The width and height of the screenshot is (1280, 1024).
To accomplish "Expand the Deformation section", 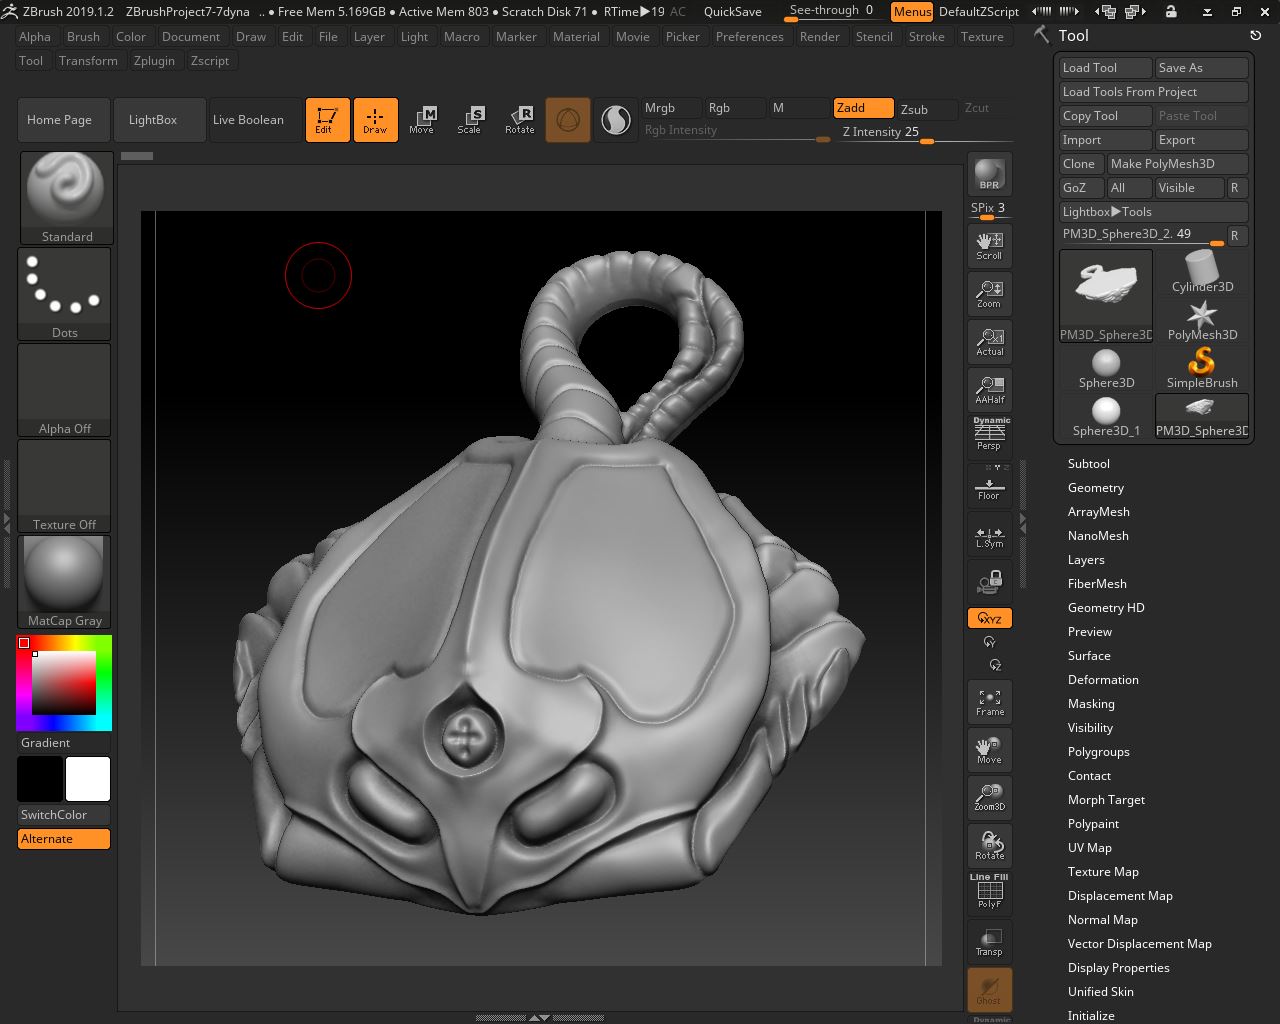I will click(1102, 680).
